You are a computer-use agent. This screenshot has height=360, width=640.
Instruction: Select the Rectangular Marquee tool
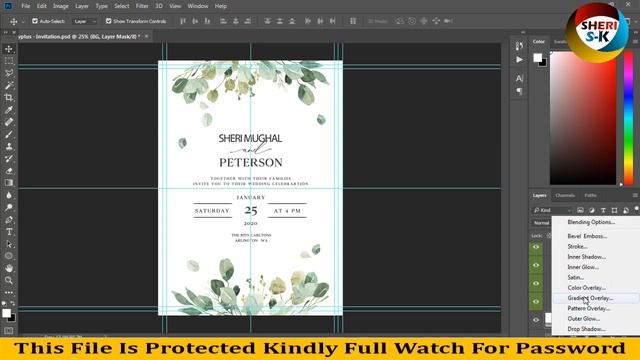[x=9, y=61]
